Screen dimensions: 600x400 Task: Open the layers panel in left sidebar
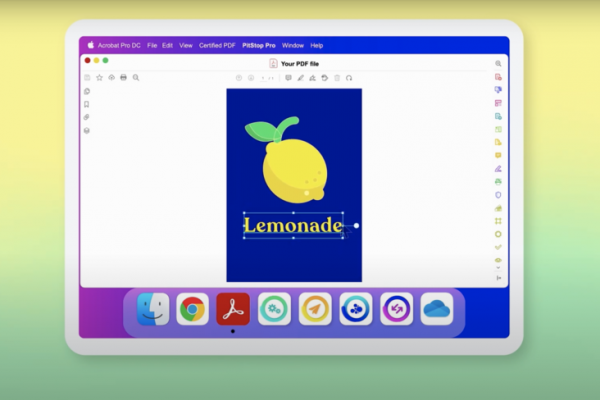(87, 130)
